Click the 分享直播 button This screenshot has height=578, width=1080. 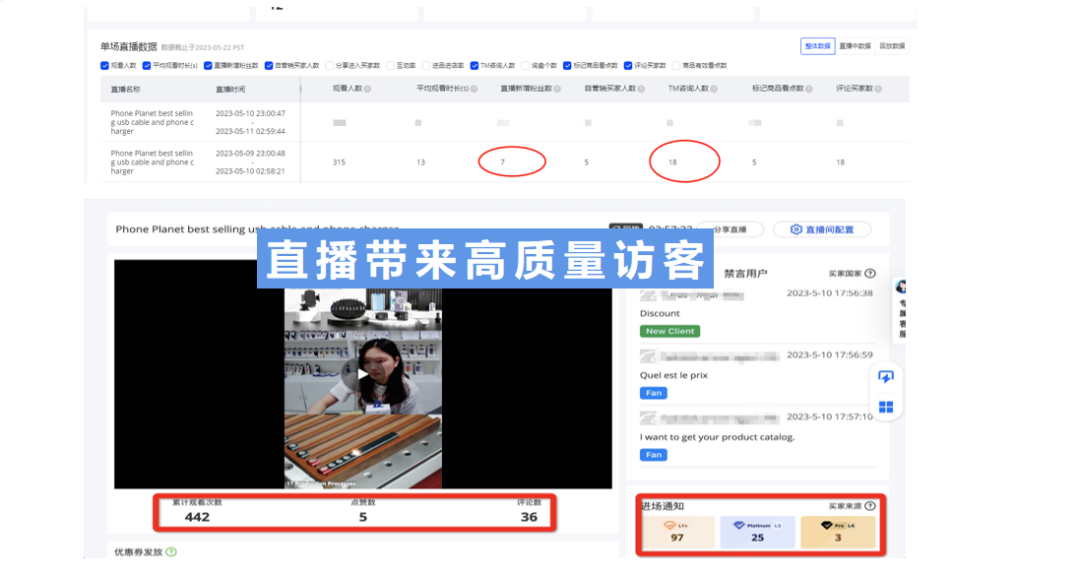point(730,229)
